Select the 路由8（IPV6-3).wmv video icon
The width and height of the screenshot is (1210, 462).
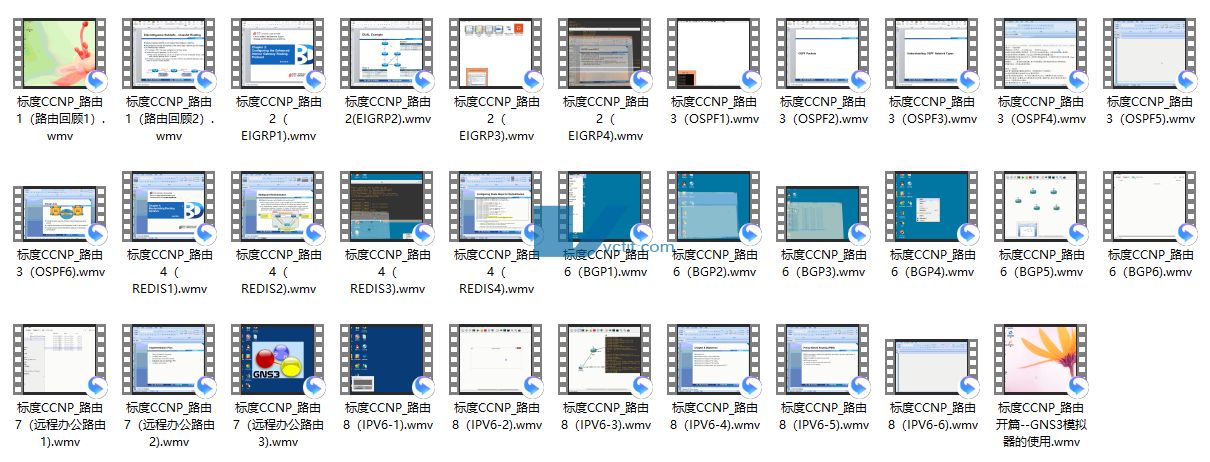pos(605,359)
